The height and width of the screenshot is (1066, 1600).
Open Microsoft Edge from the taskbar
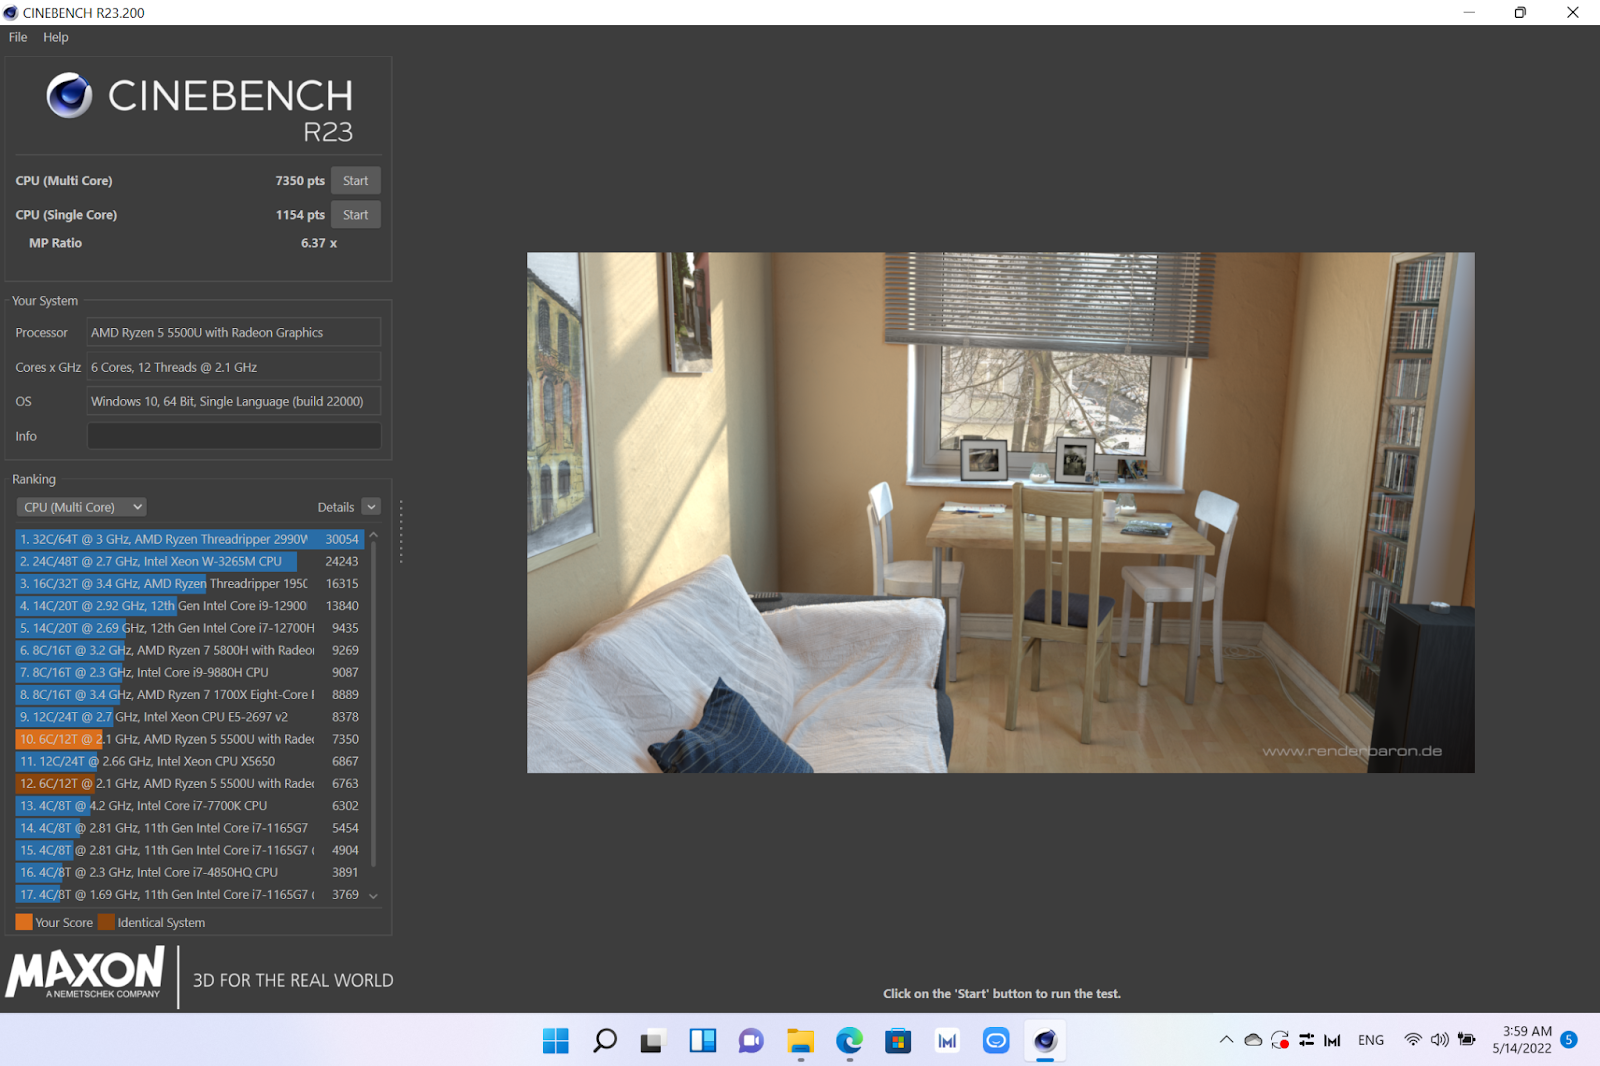pyautogui.click(x=849, y=1041)
